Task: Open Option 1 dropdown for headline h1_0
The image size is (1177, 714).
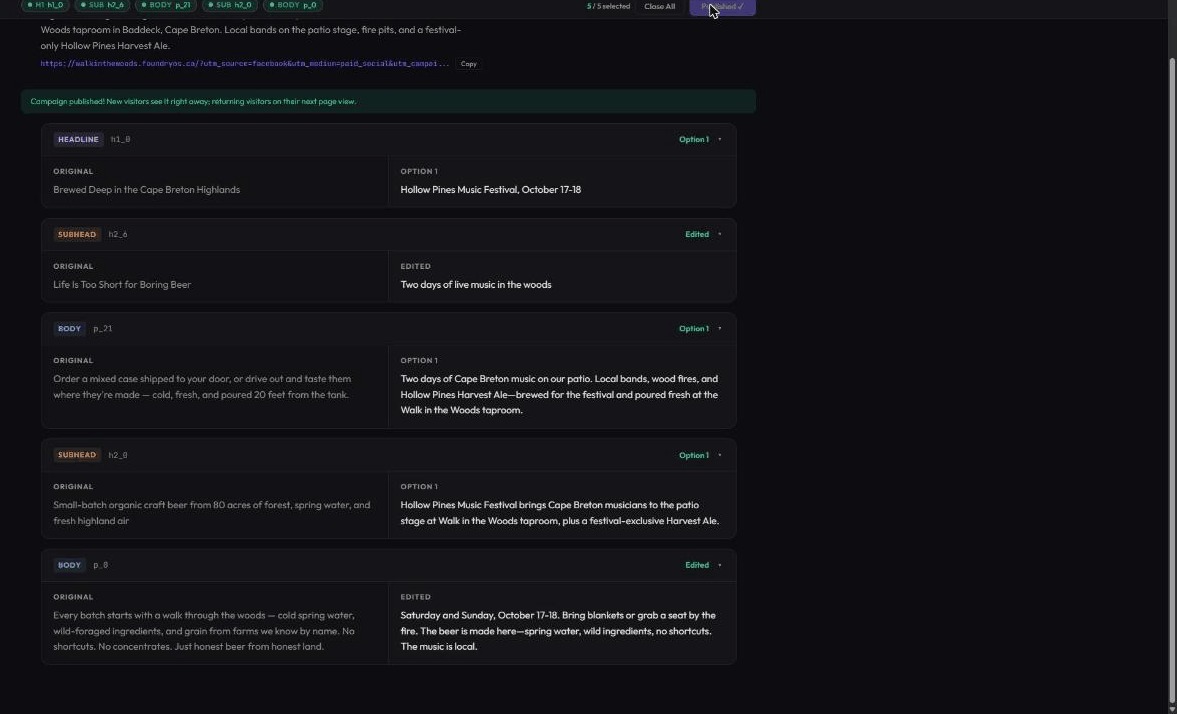Action: coord(700,140)
